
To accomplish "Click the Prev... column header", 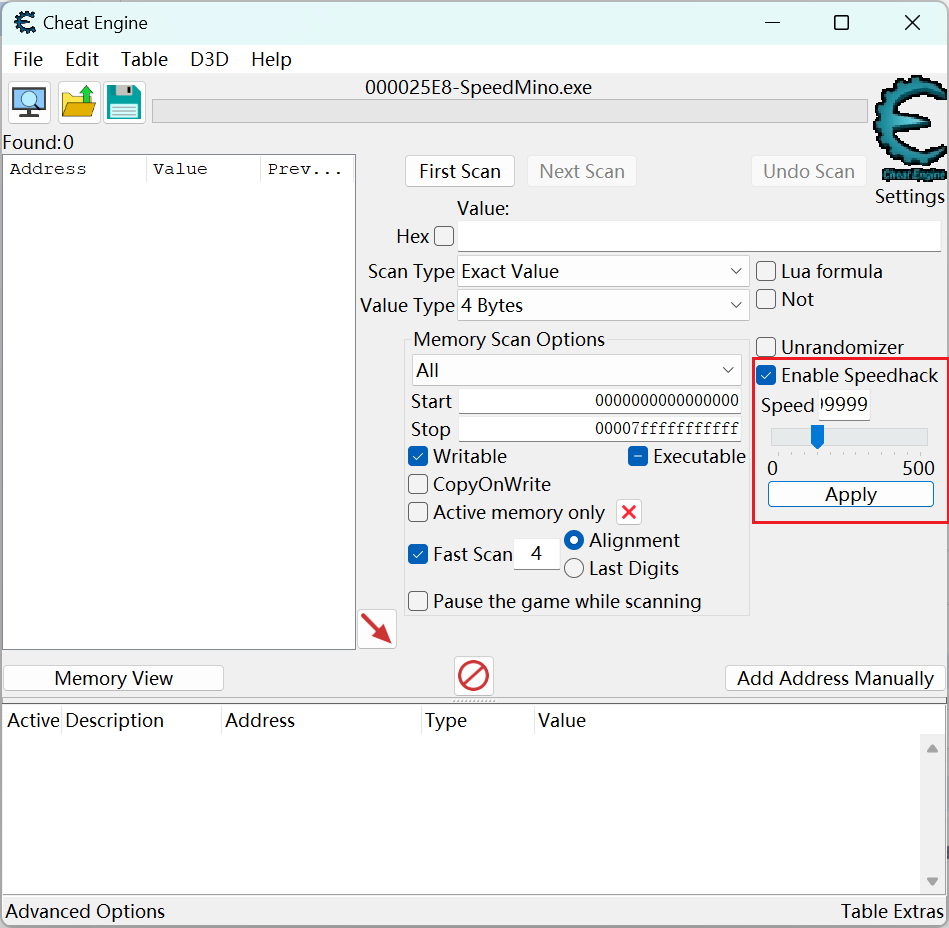I will coord(307,169).
